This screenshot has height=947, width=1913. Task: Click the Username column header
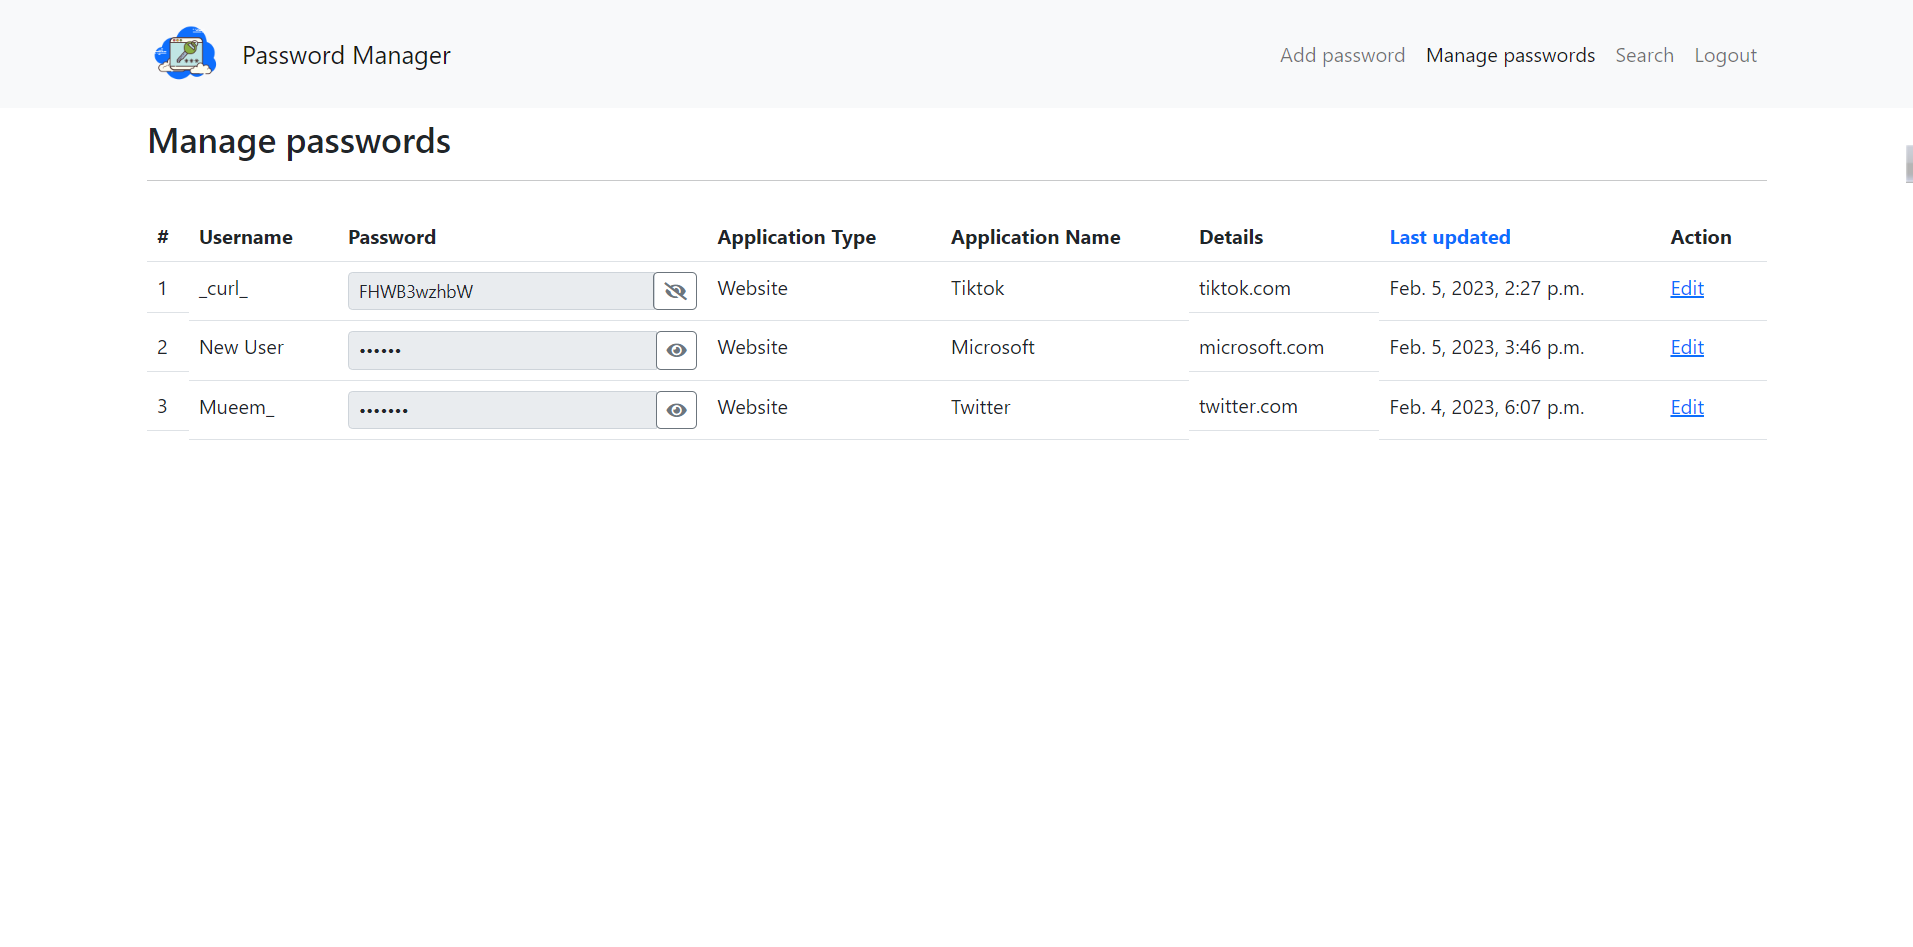tap(245, 237)
